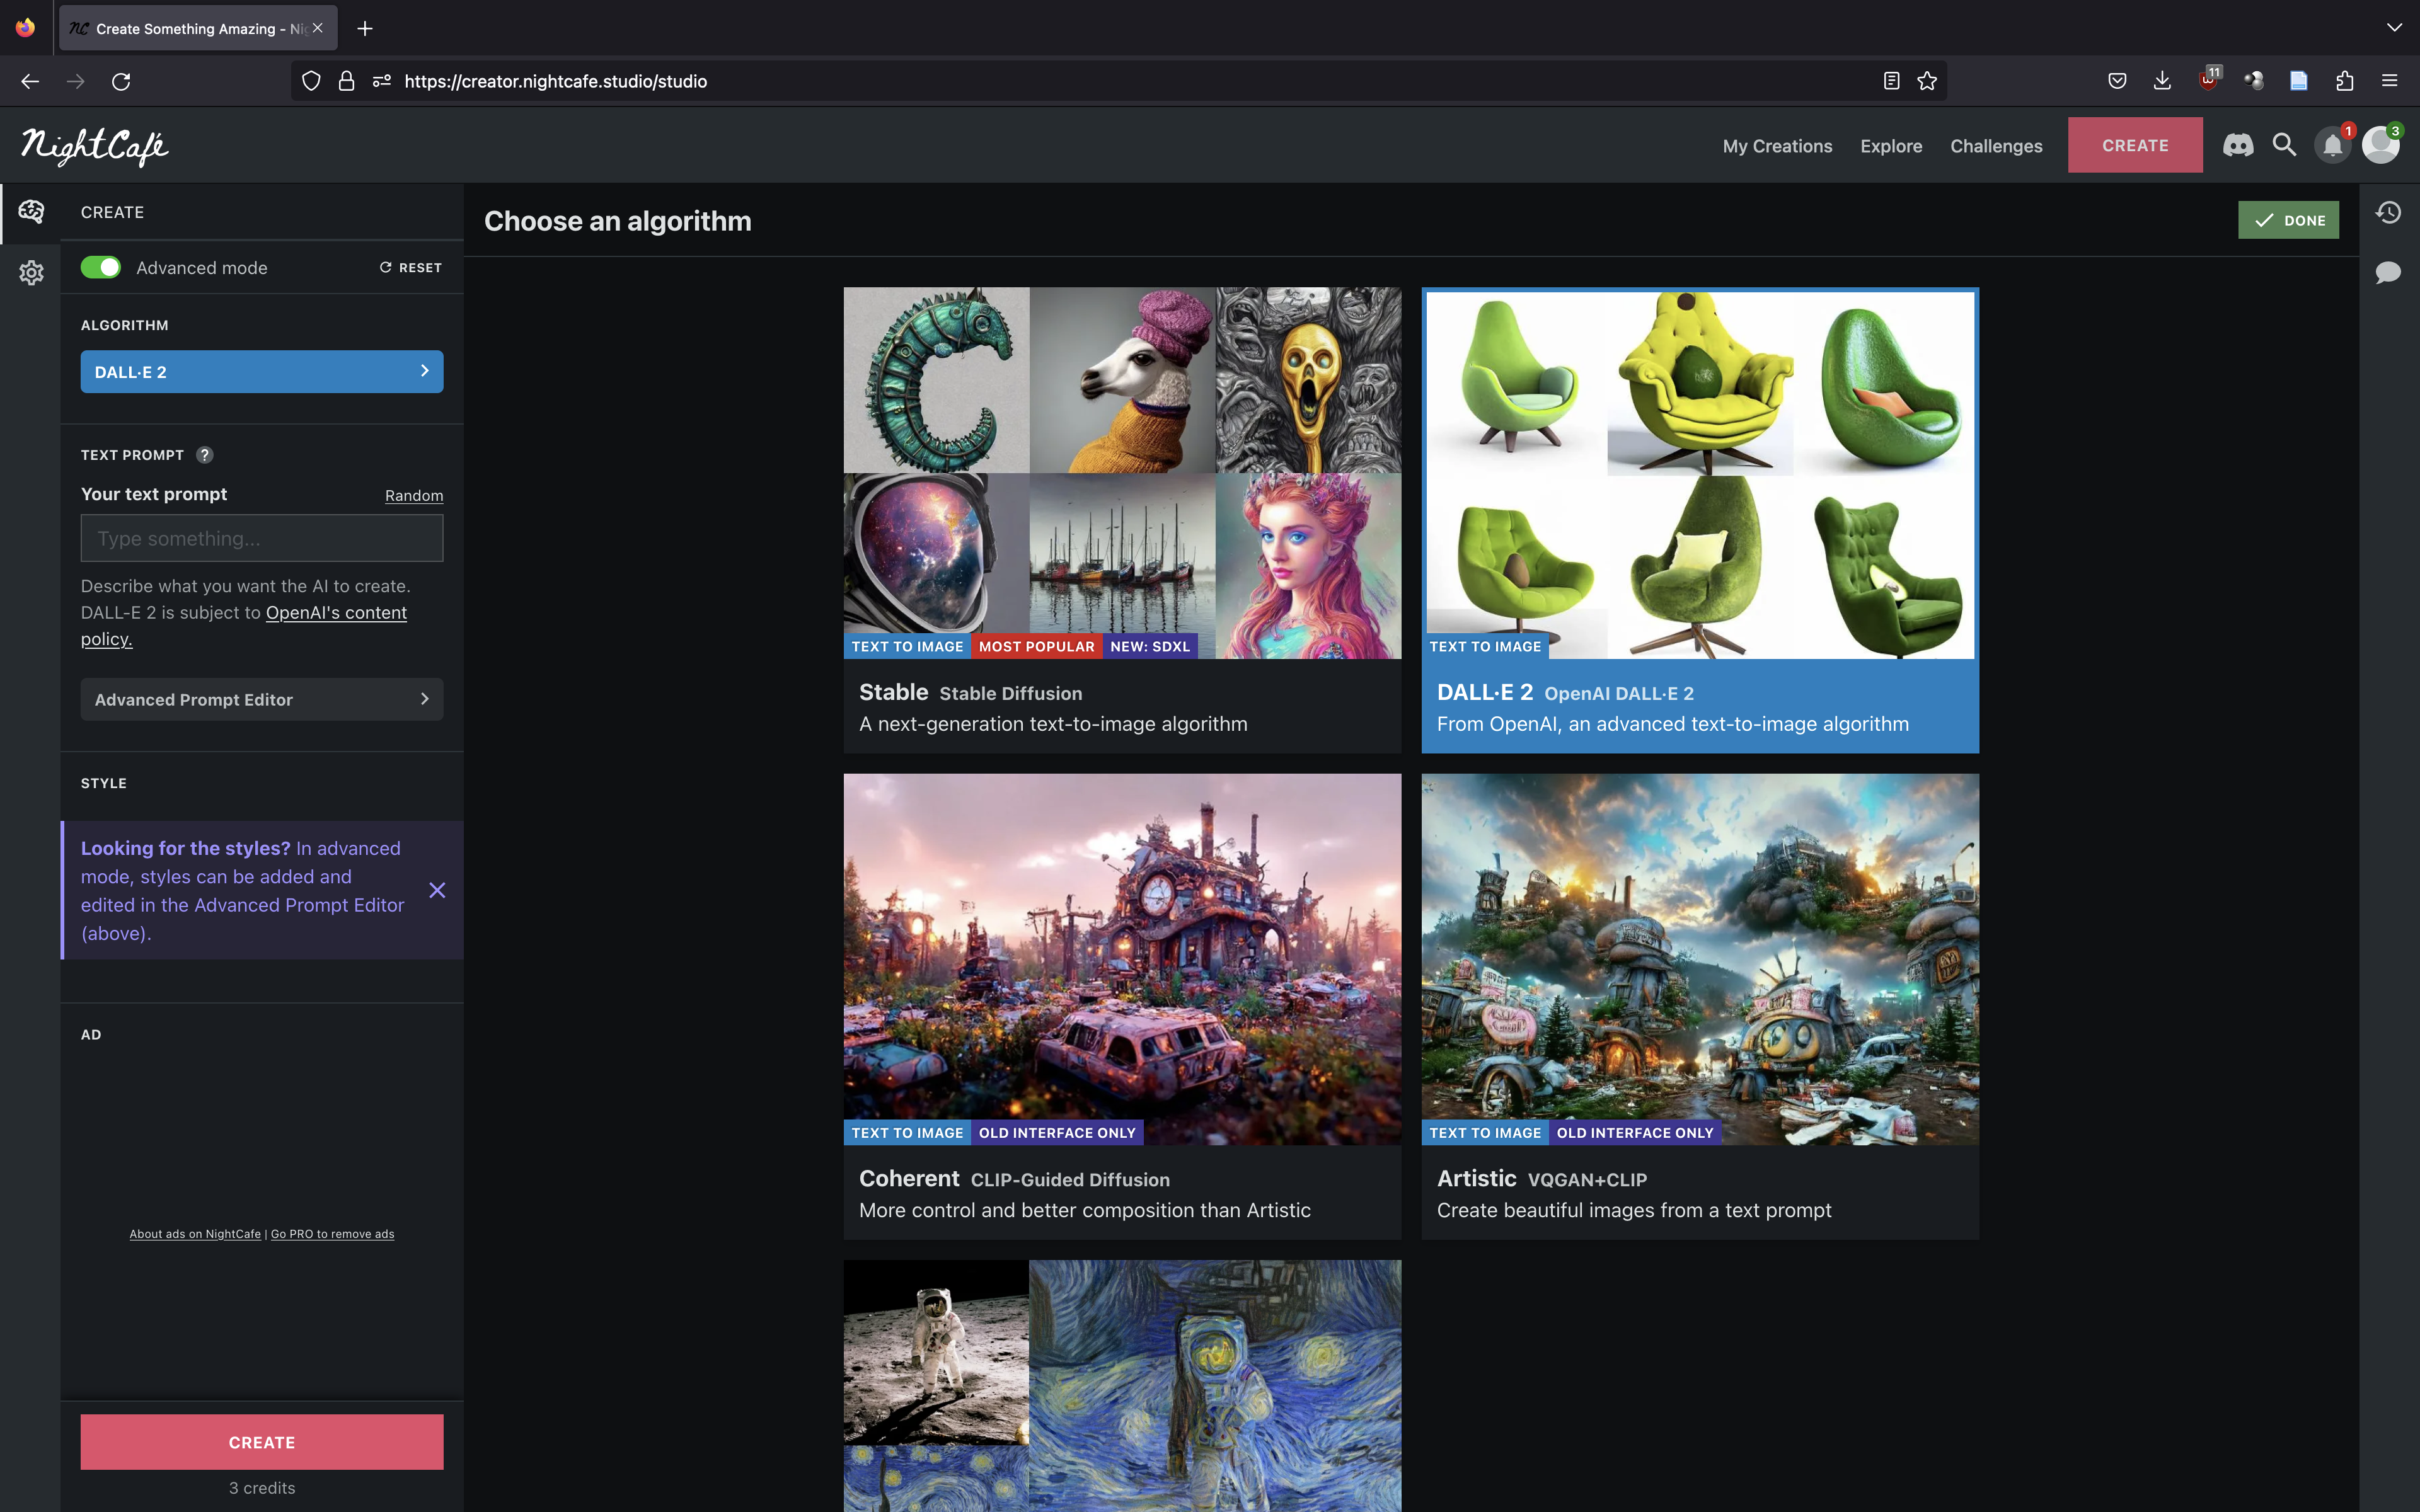Click Go PRO to remove ads link

(332, 1234)
